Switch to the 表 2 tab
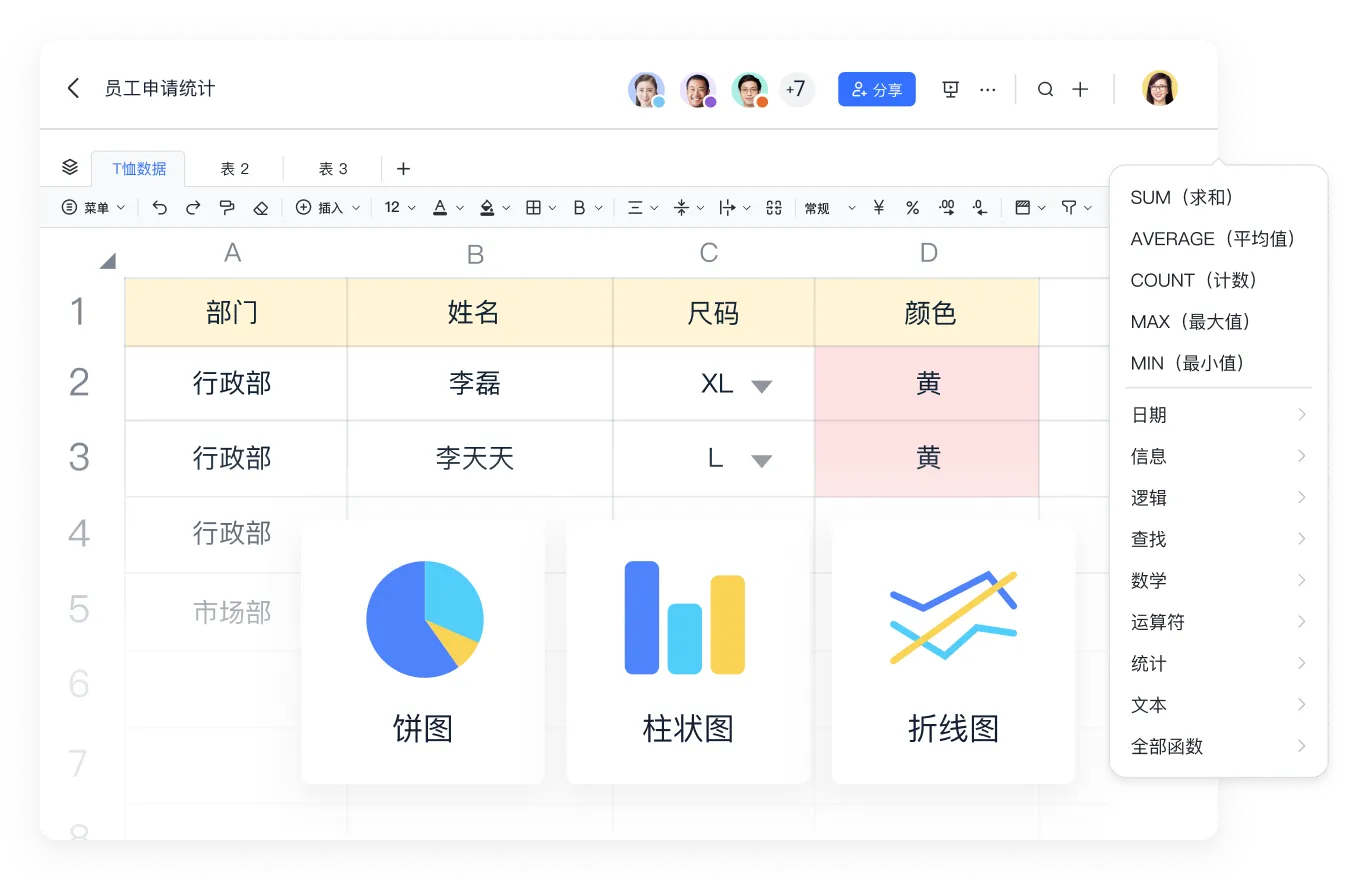 (235, 169)
